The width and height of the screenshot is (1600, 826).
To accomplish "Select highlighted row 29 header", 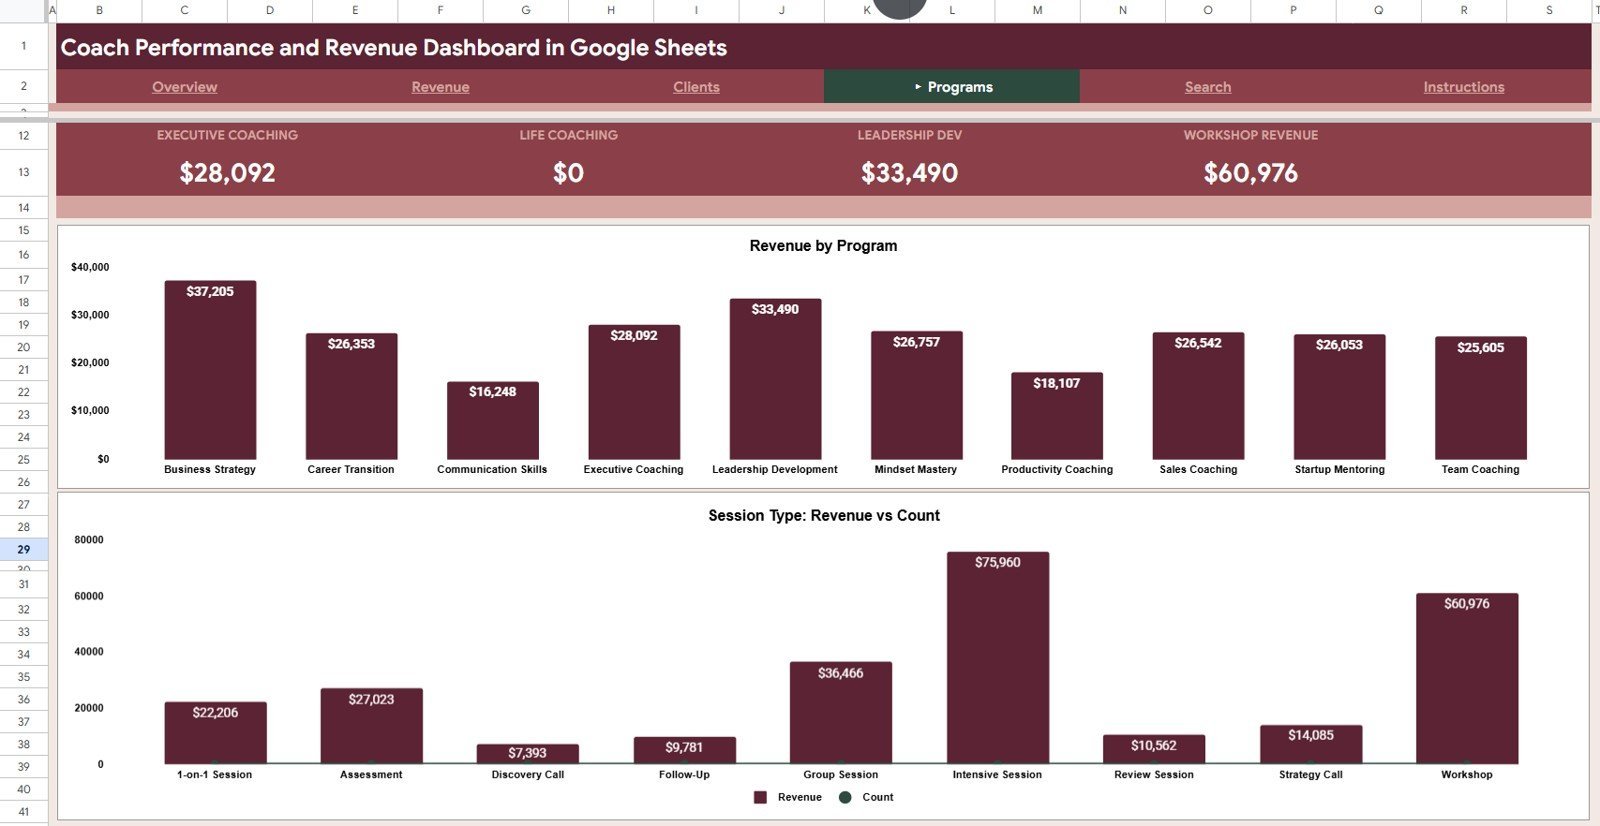I will pos(24,549).
